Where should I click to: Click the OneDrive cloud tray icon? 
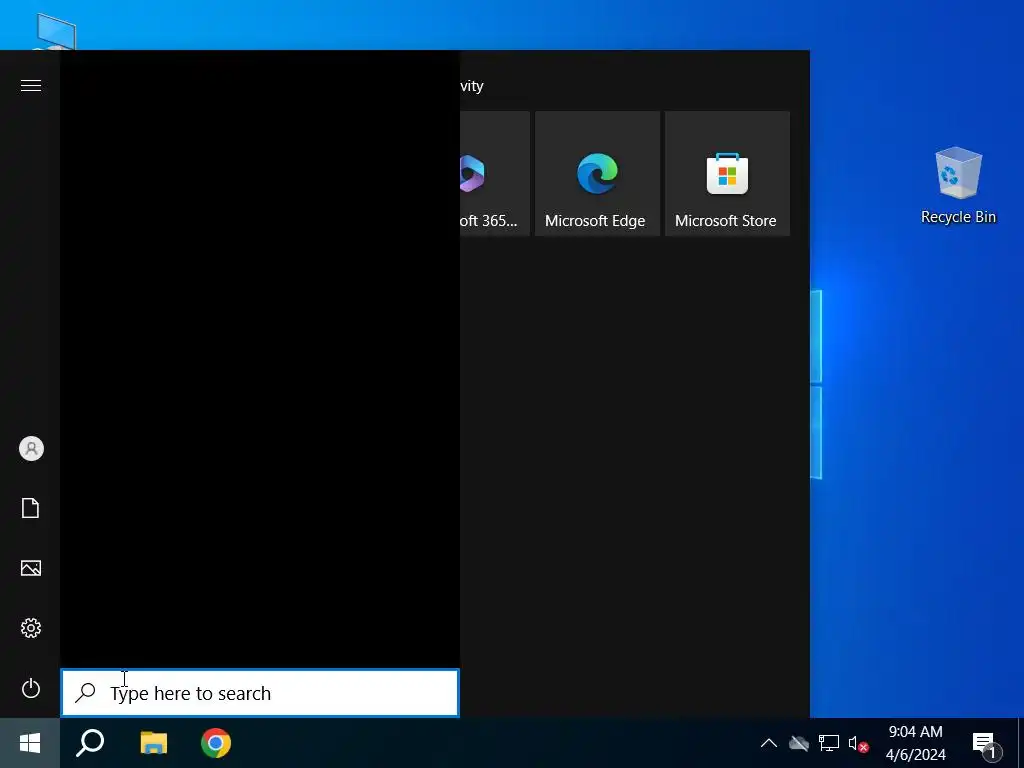point(799,743)
